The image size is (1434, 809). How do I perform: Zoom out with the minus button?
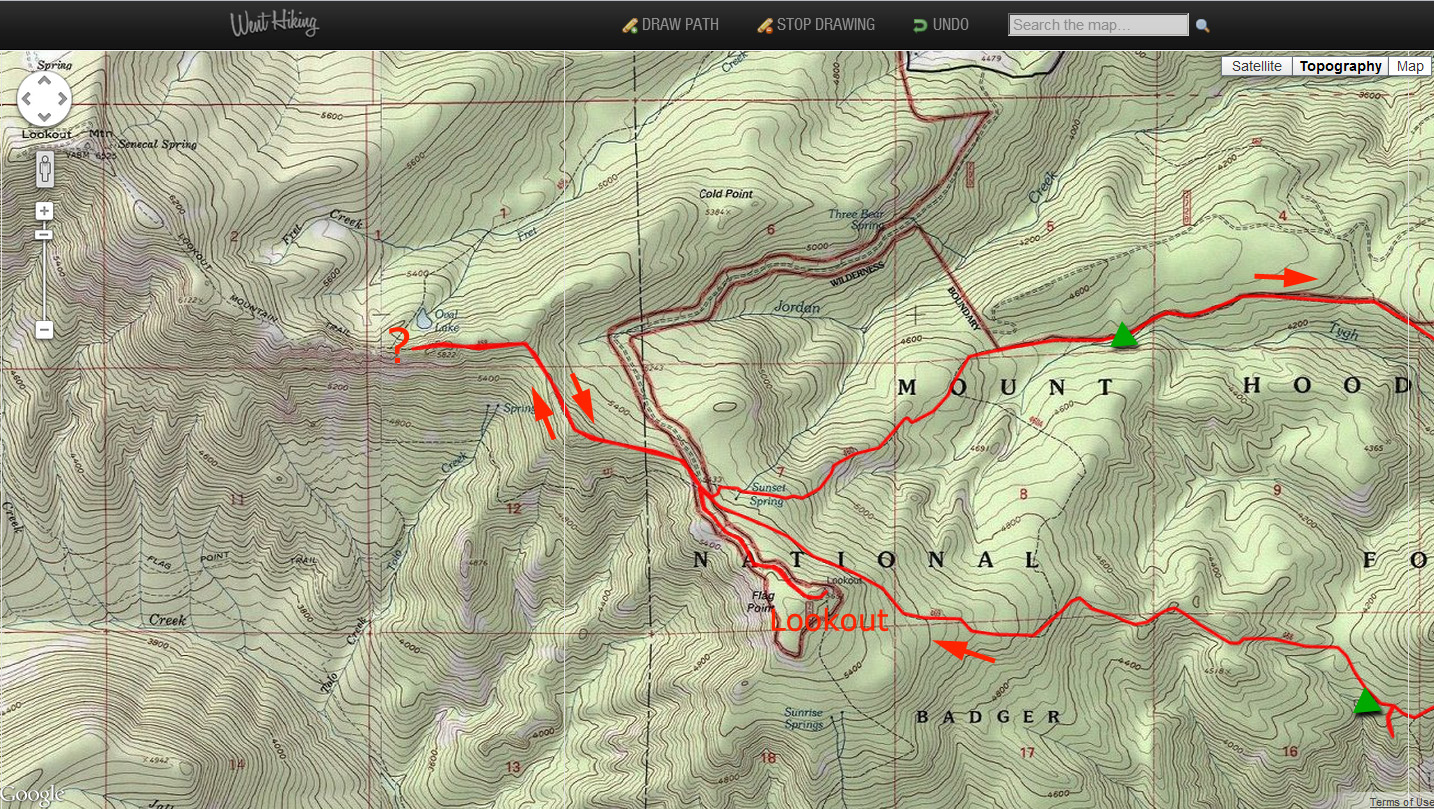(44, 329)
